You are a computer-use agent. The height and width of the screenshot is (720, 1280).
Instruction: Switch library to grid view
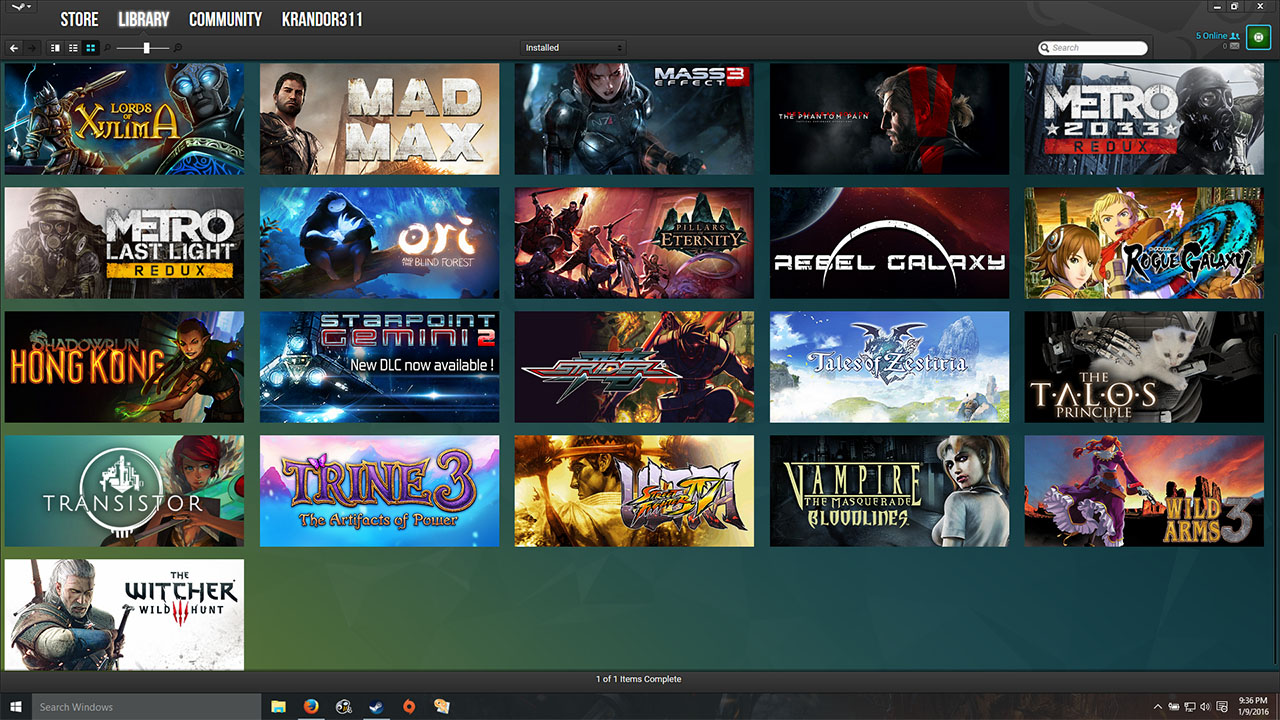tap(91, 48)
